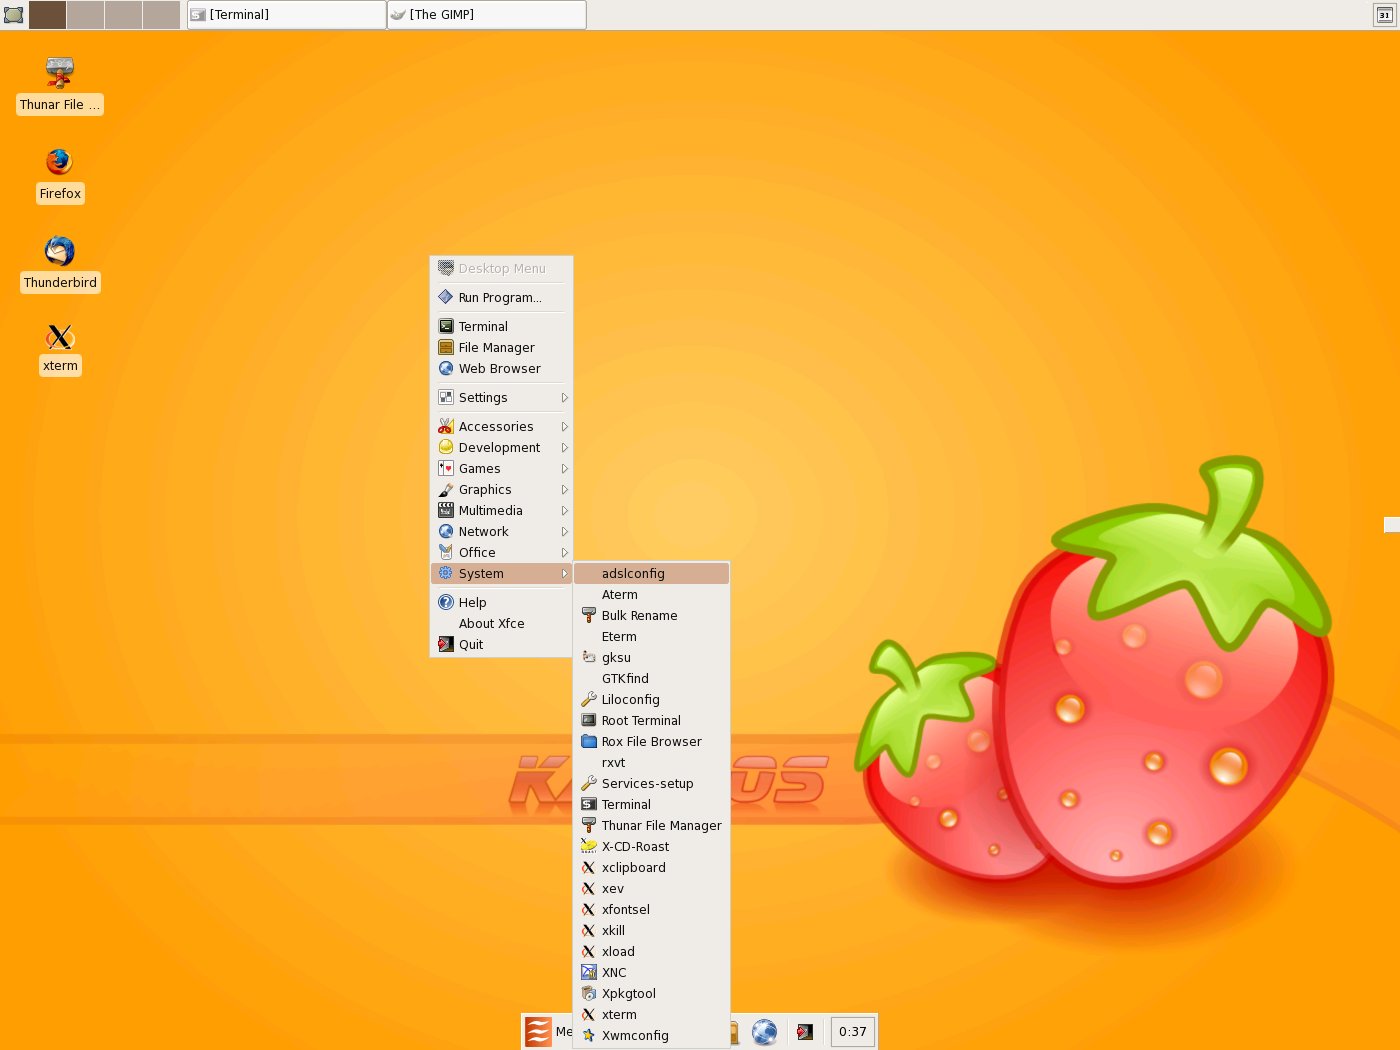The width and height of the screenshot is (1400, 1050).
Task: Choose Terminal in the System submenu
Action: click(652, 805)
